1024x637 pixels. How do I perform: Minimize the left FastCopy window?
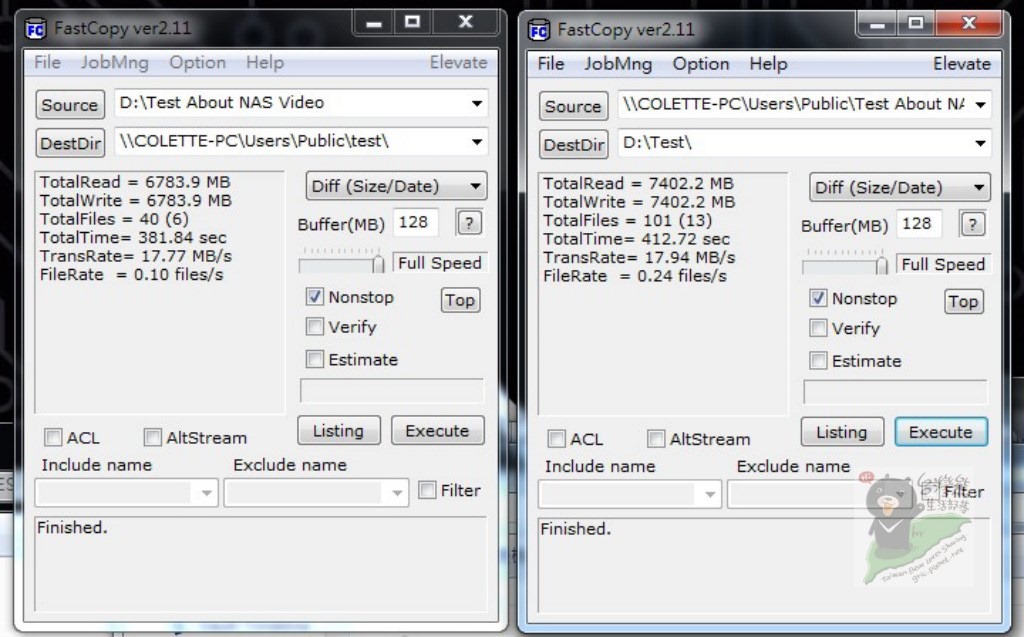[374, 23]
